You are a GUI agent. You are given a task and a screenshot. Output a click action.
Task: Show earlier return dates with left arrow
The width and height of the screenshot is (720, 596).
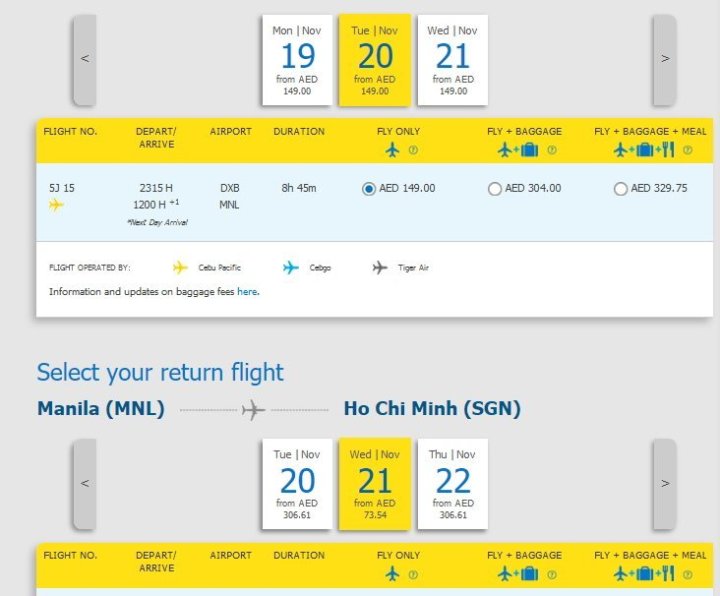click(x=85, y=484)
